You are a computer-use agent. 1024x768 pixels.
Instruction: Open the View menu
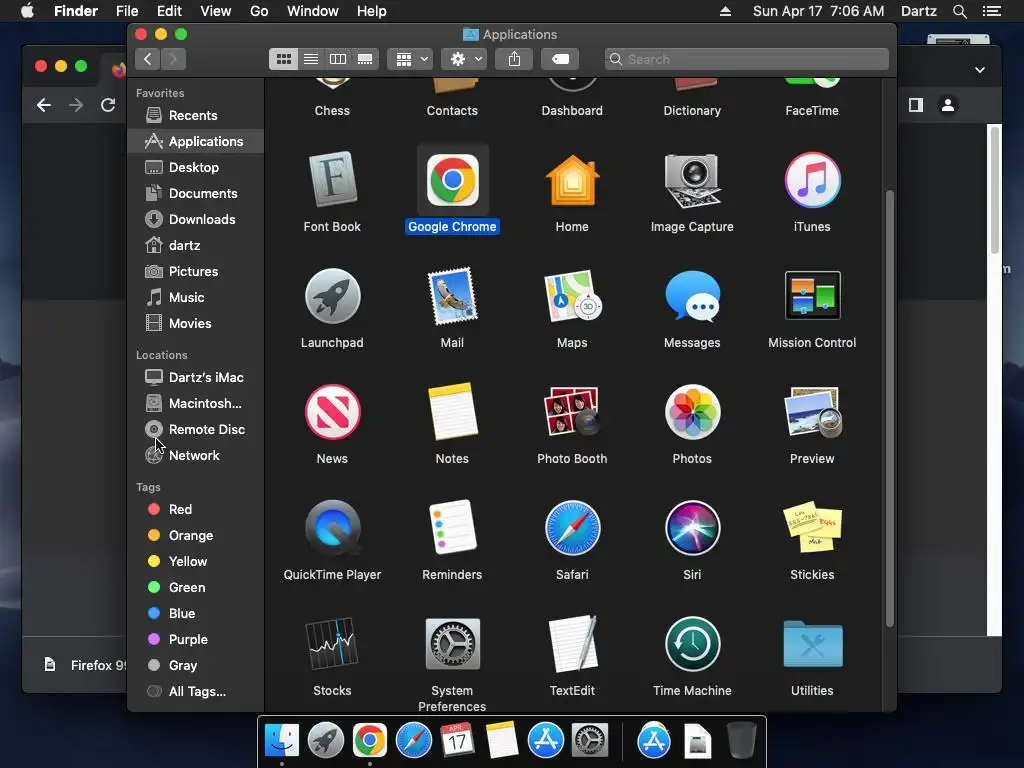[x=216, y=11]
